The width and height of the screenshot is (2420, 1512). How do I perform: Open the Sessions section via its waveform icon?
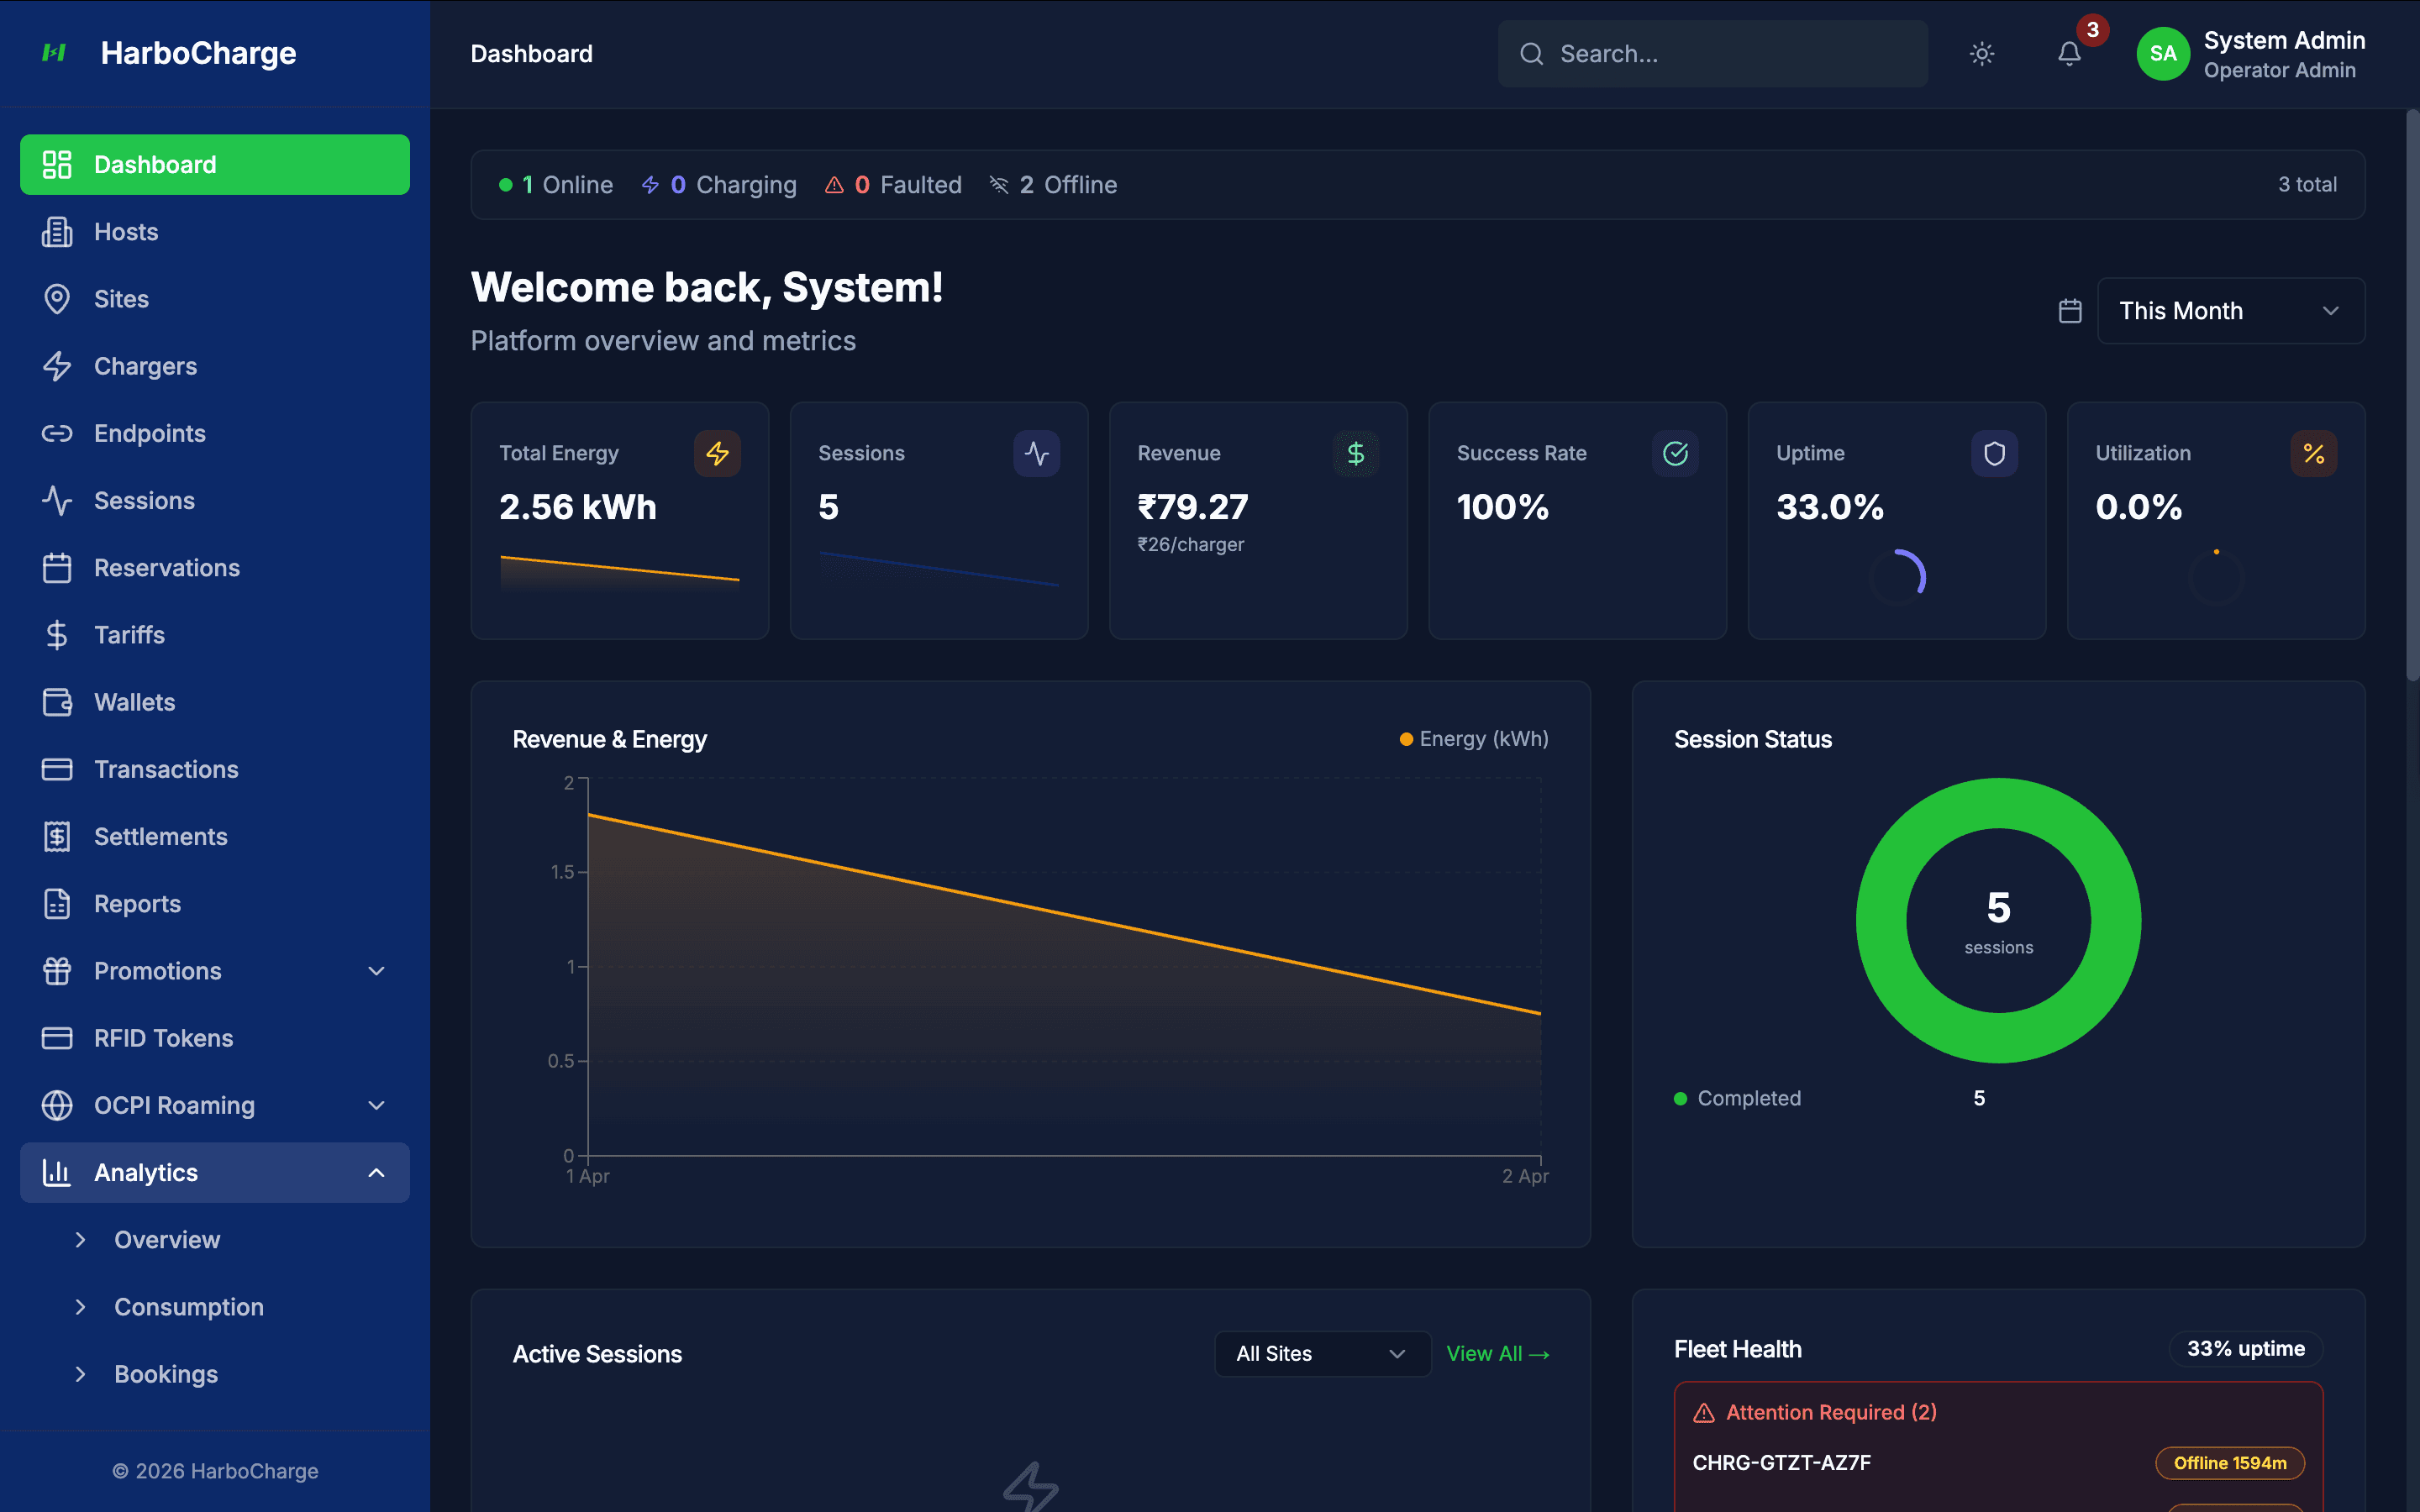click(x=57, y=500)
